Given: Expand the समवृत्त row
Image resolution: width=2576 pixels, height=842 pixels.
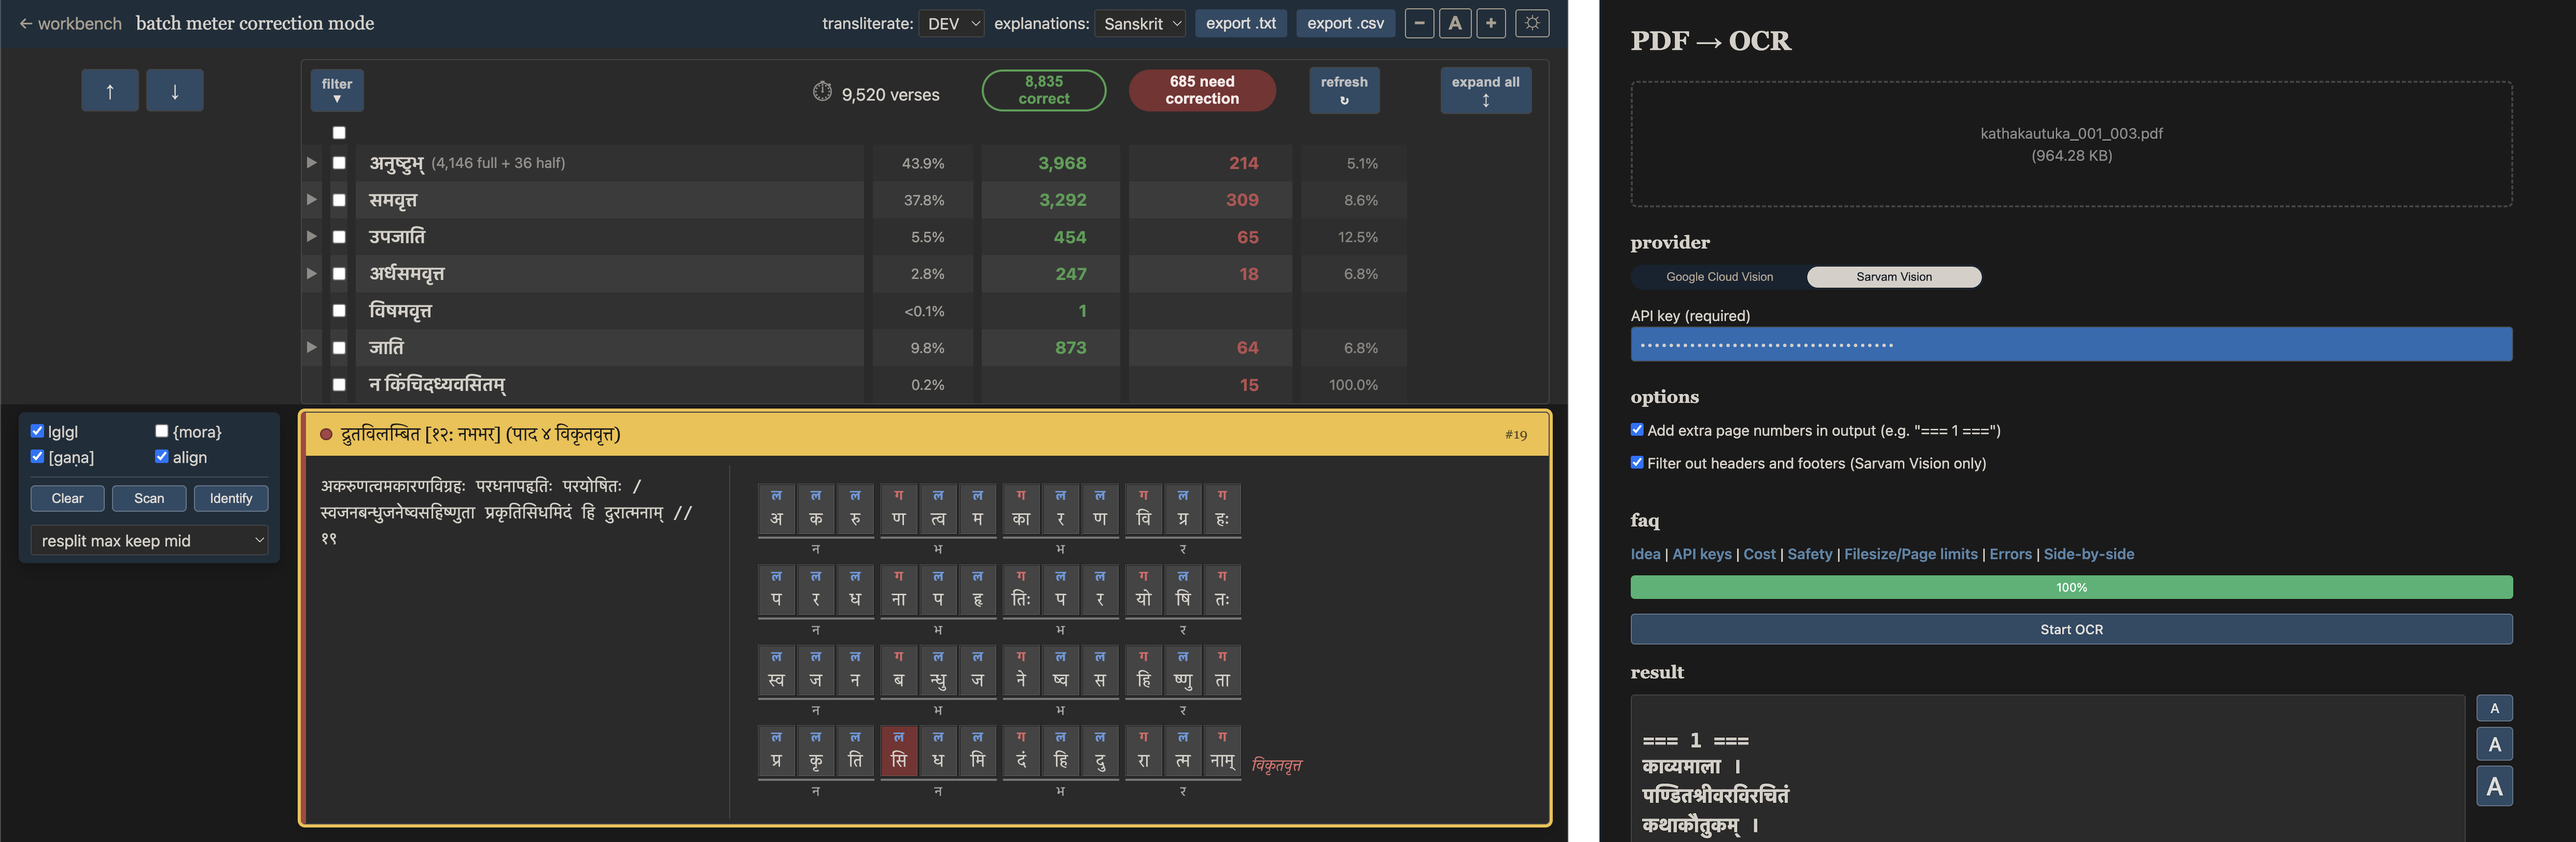Looking at the screenshot, I should pos(311,200).
